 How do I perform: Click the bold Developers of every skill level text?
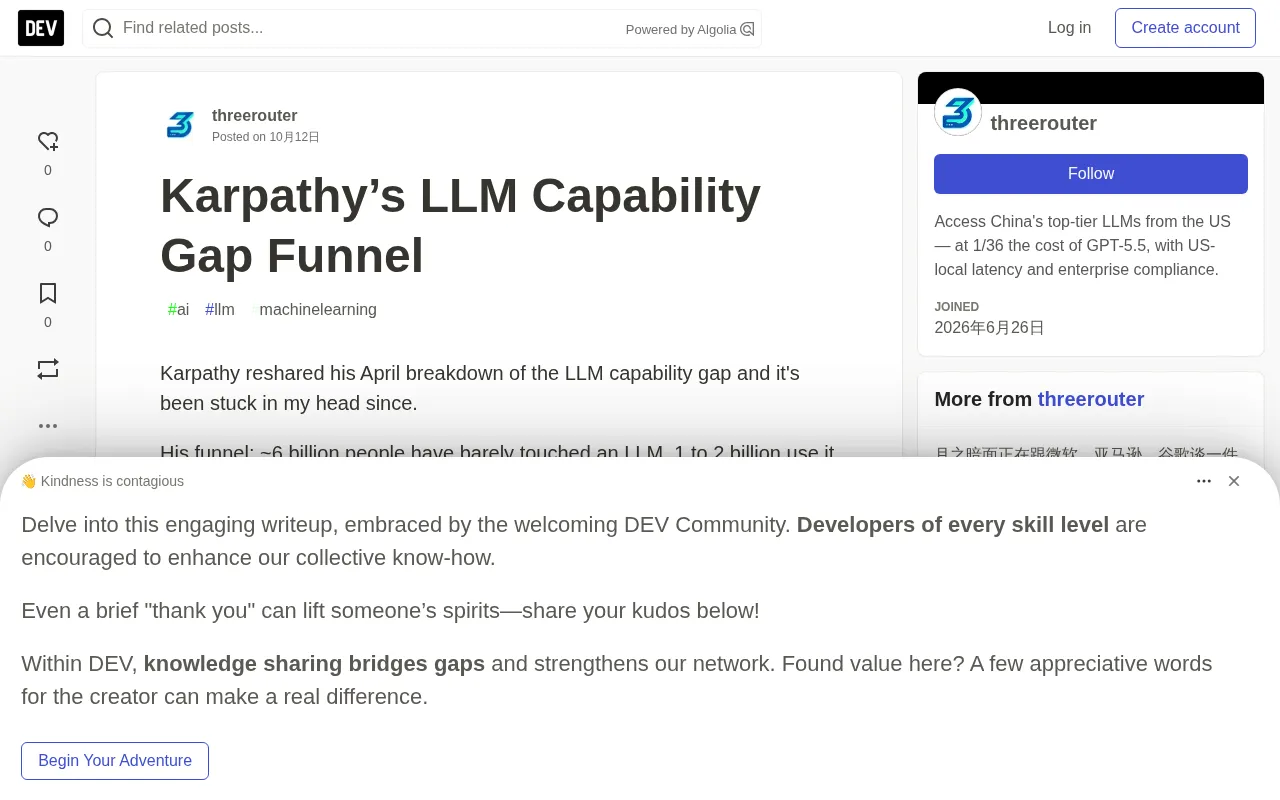point(953,525)
